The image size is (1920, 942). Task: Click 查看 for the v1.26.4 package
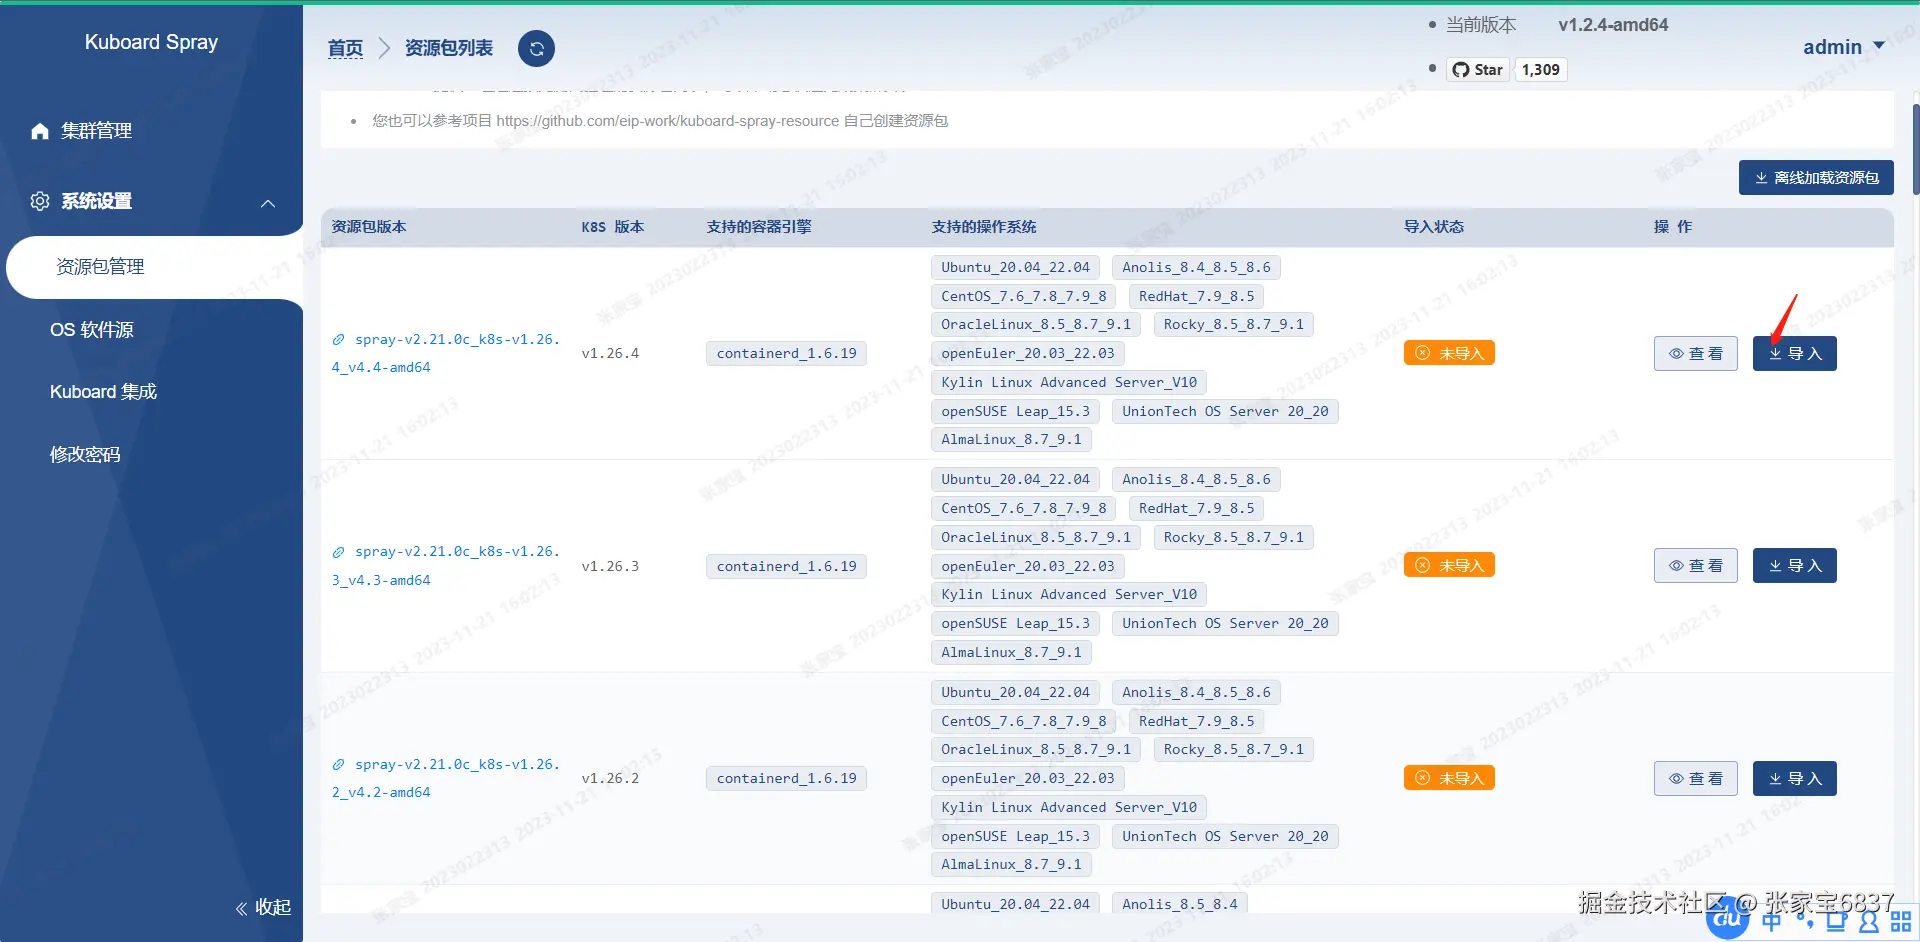point(1695,353)
